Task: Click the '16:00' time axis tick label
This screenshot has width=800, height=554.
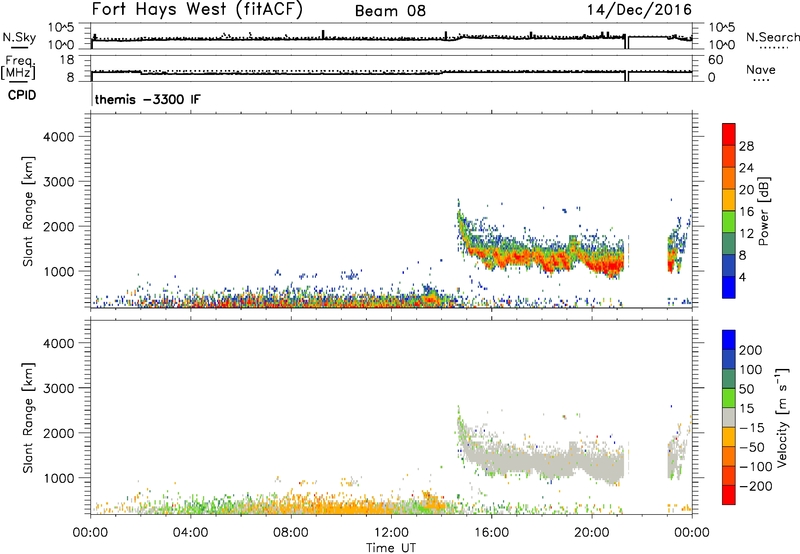Action: click(491, 533)
